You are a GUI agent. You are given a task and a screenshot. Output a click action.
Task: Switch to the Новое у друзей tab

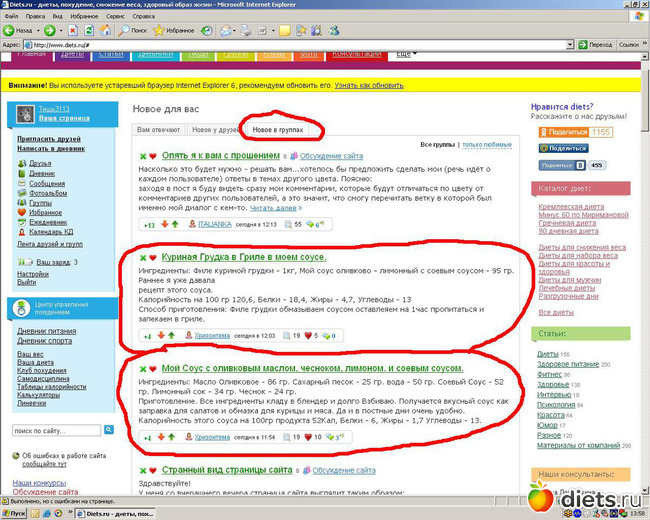[x=215, y=131]
